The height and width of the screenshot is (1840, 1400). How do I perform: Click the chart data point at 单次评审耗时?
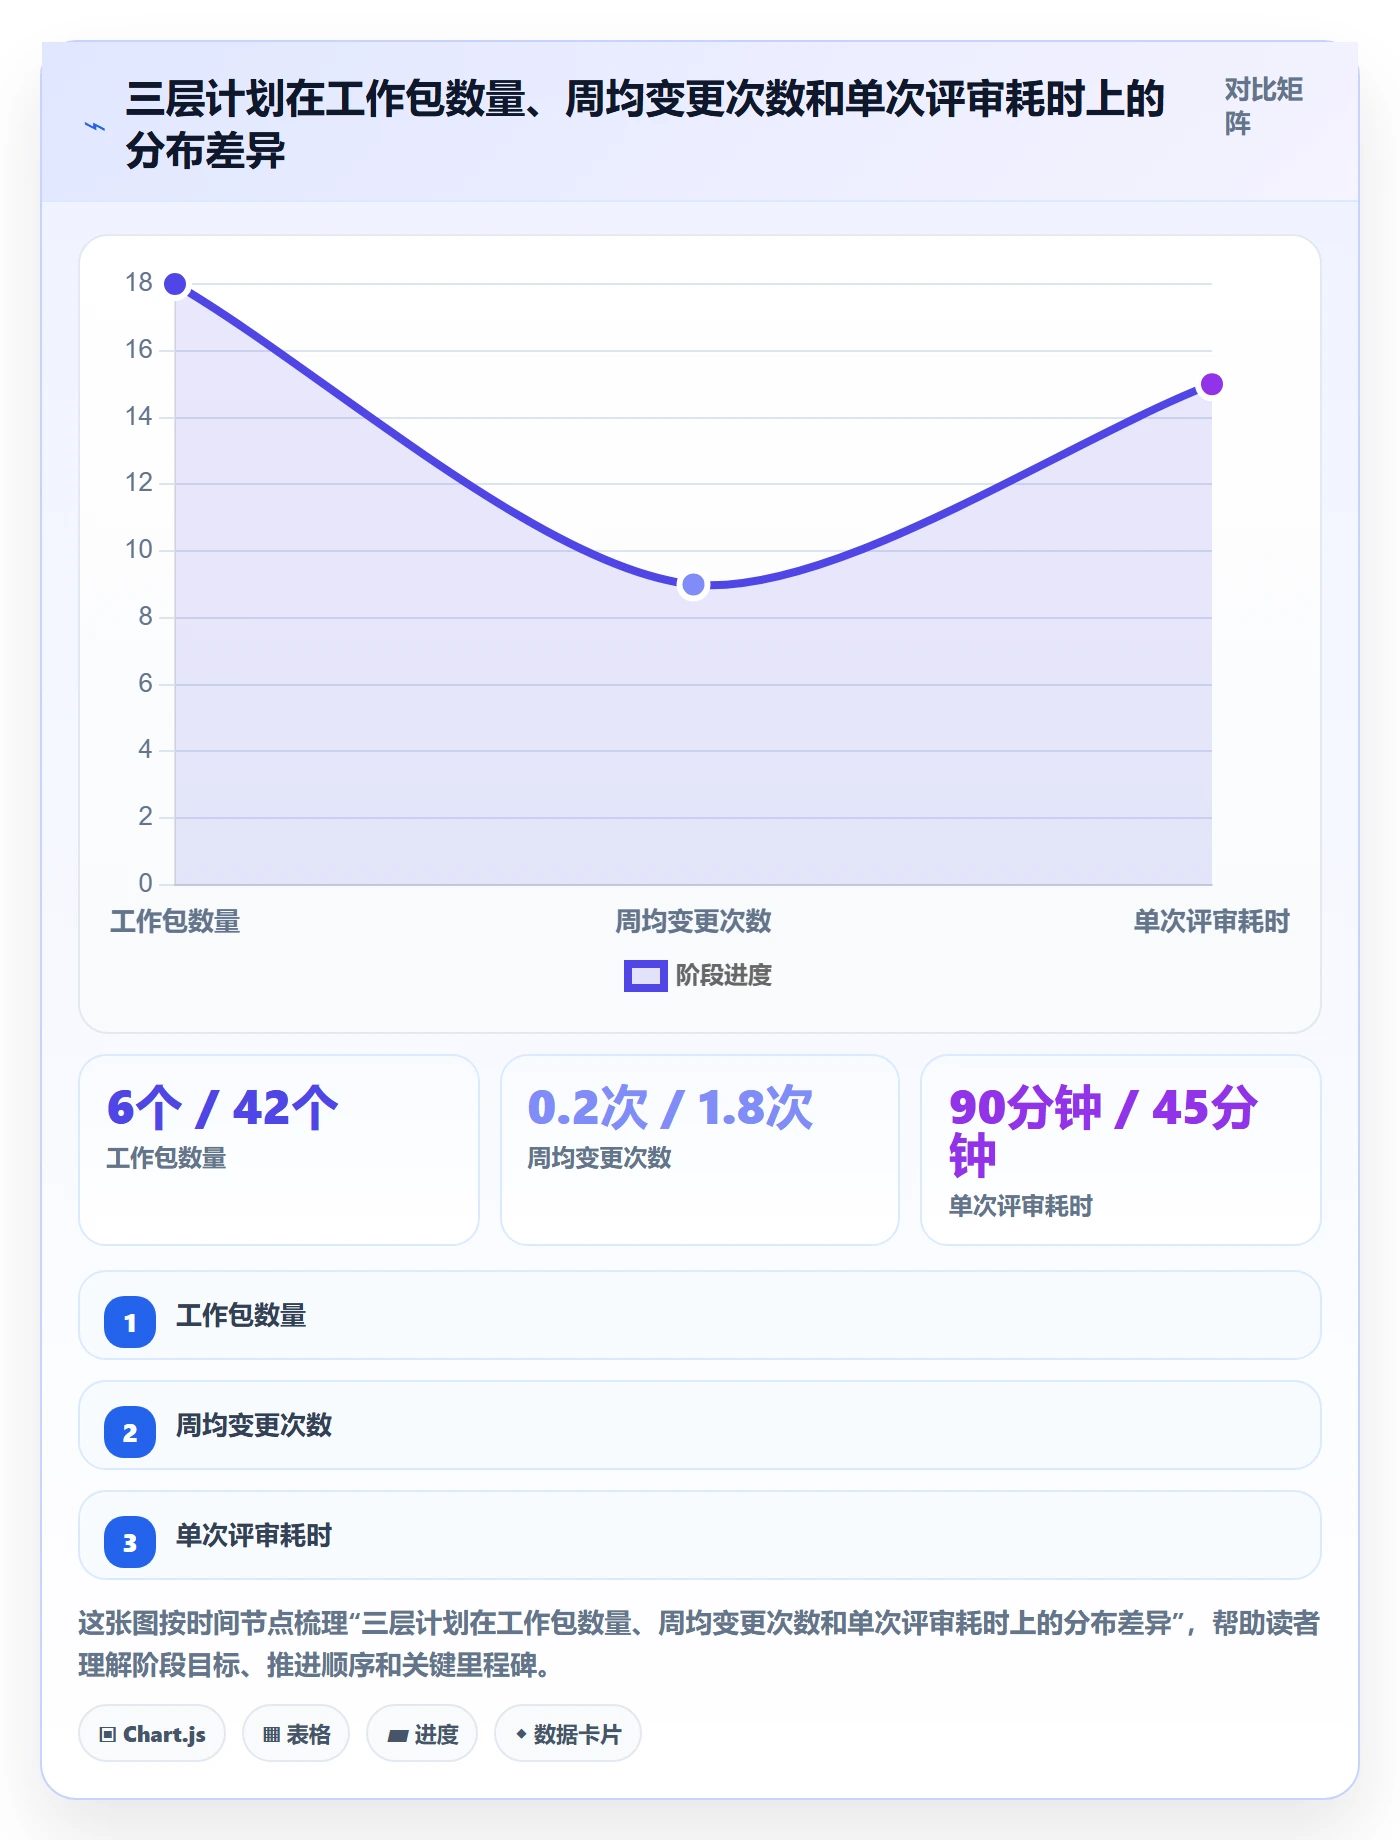(1211, 384)
